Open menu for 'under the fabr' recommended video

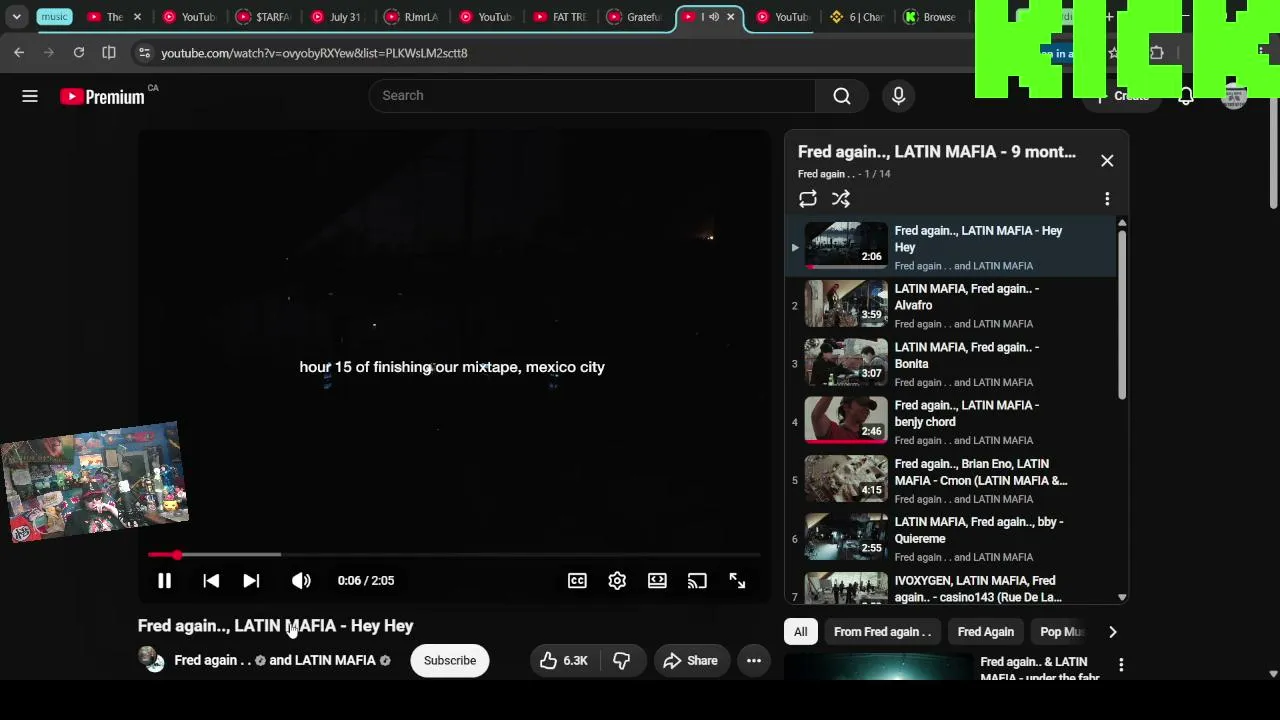[1121, 665]
